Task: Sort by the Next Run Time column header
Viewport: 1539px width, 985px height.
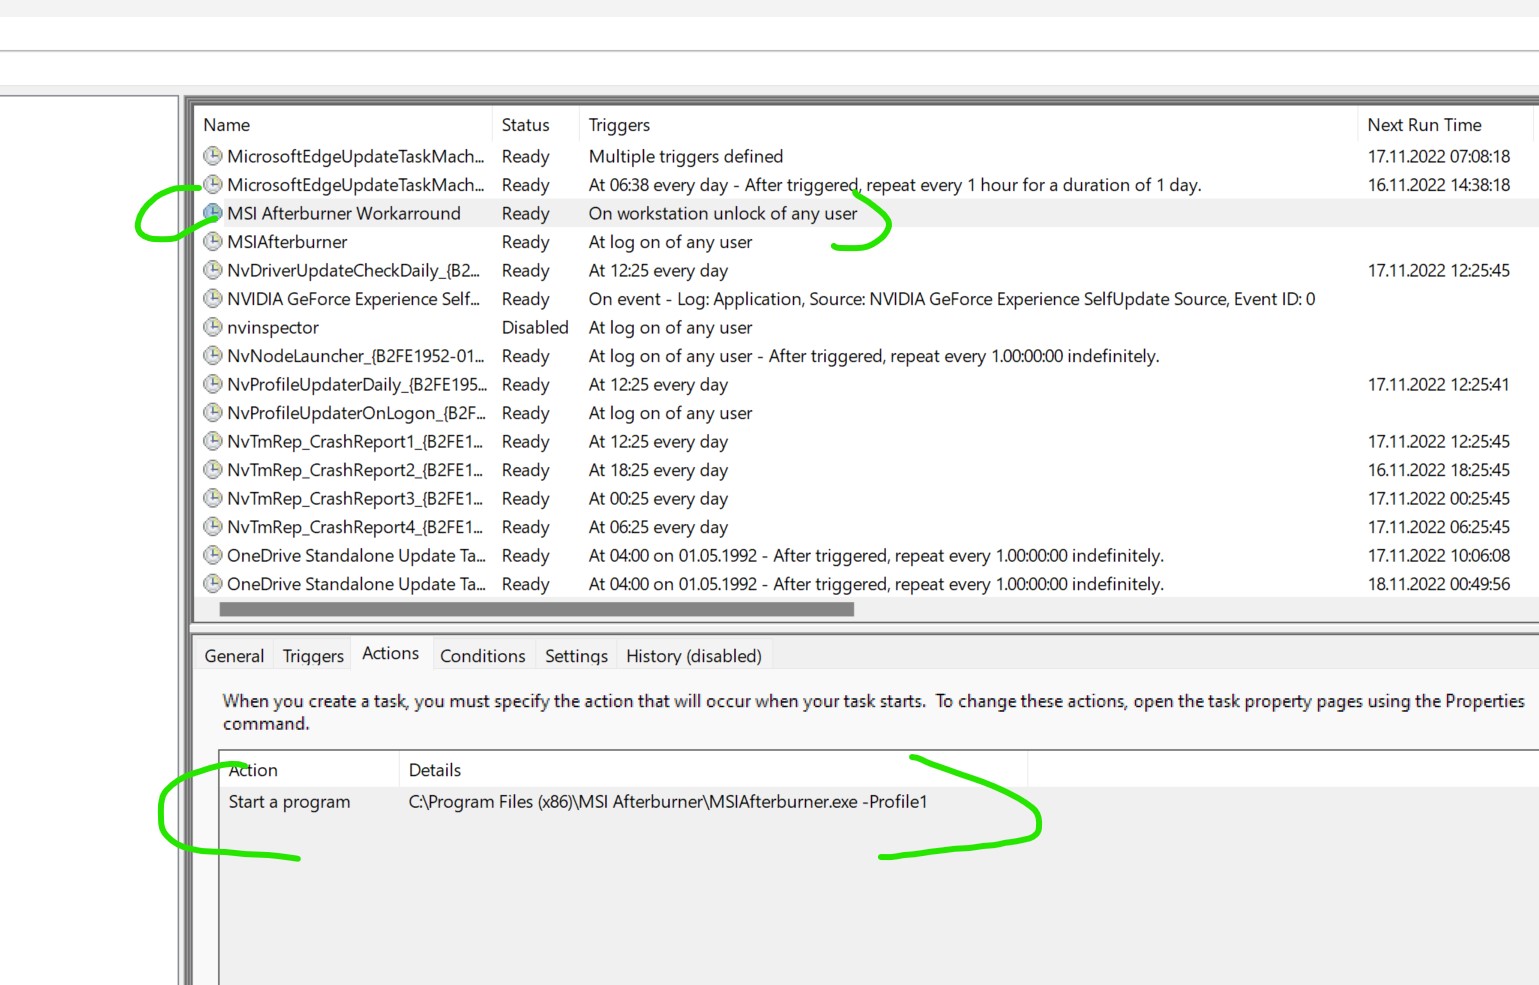Action: (1424, 124)
